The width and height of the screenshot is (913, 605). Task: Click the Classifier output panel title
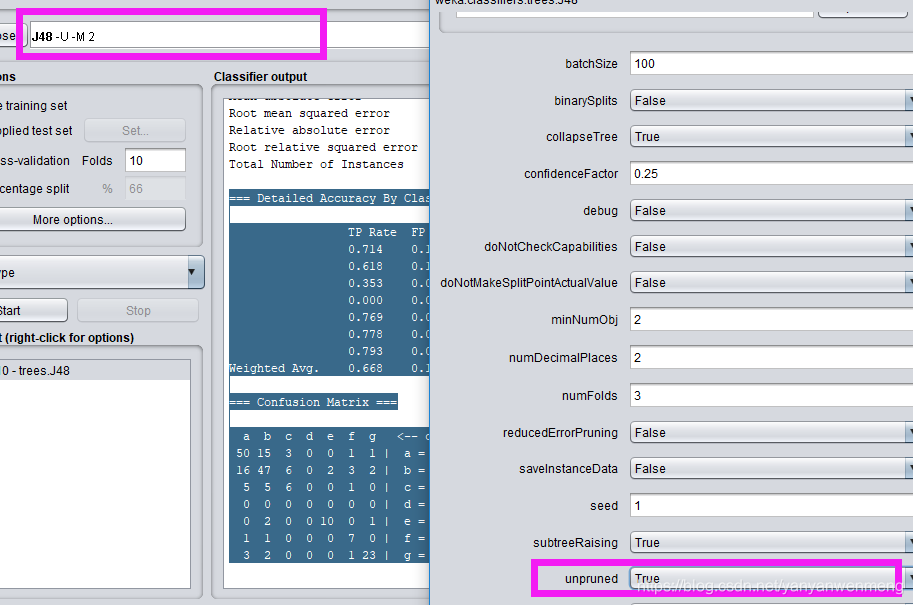coord(260,77)
